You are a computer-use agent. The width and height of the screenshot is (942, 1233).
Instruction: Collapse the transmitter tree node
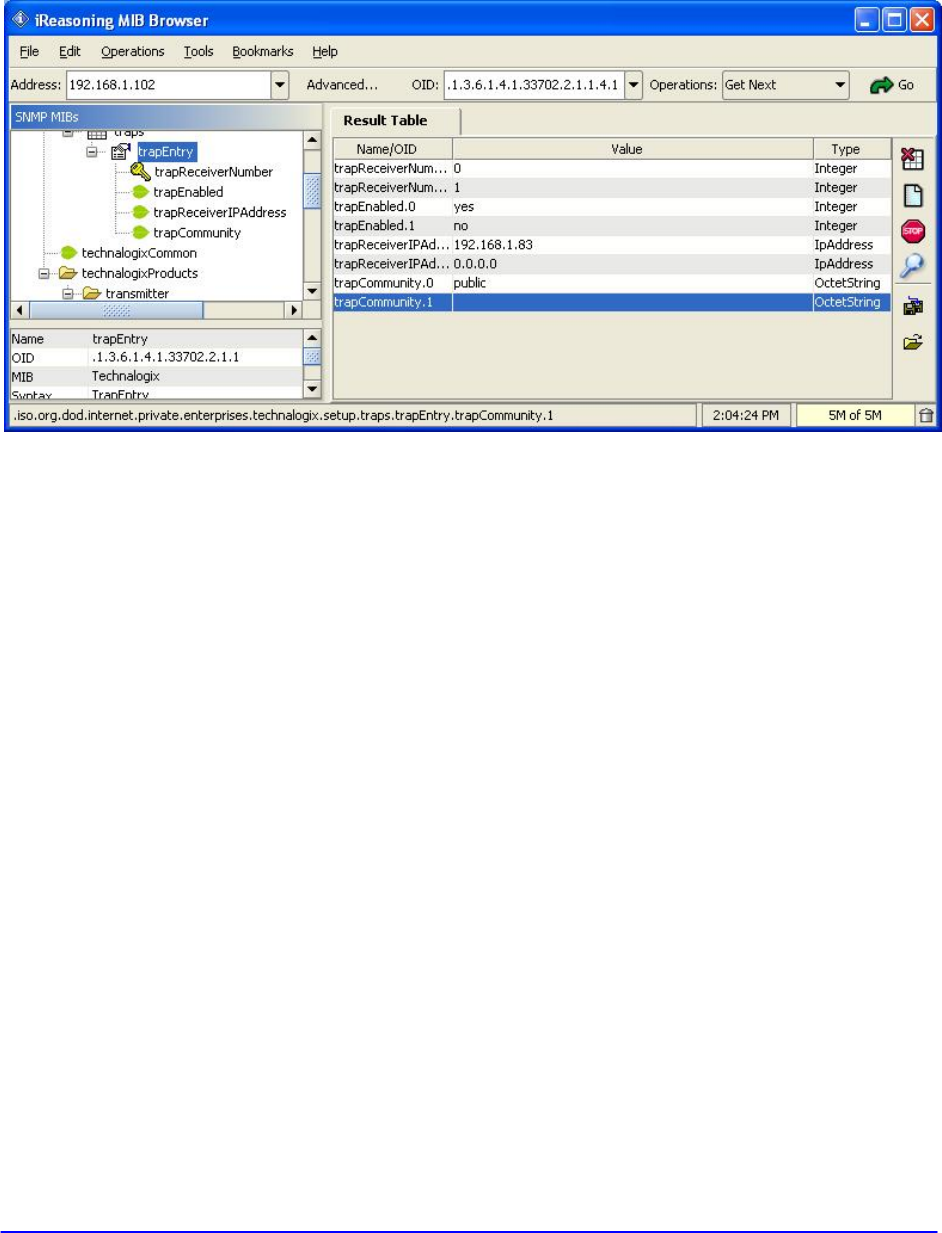tap(68, 293)
